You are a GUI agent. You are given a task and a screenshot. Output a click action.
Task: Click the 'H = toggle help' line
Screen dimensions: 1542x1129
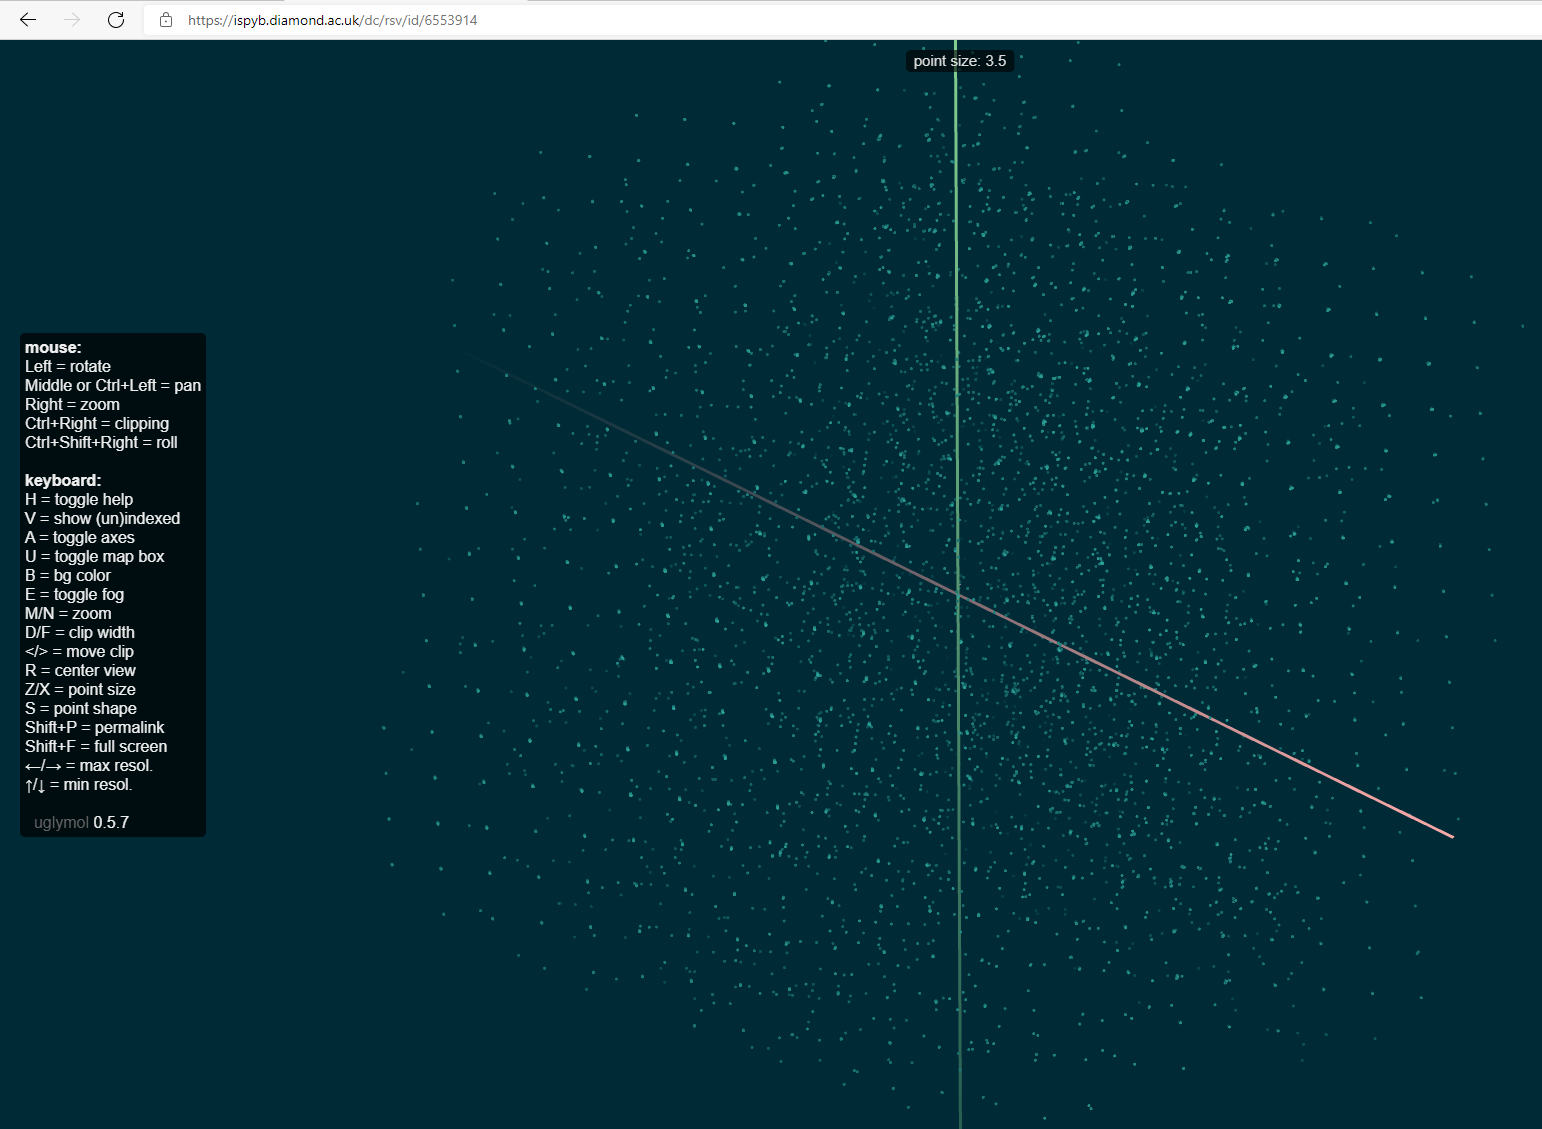pyautogui.click(x=79, y=500)
